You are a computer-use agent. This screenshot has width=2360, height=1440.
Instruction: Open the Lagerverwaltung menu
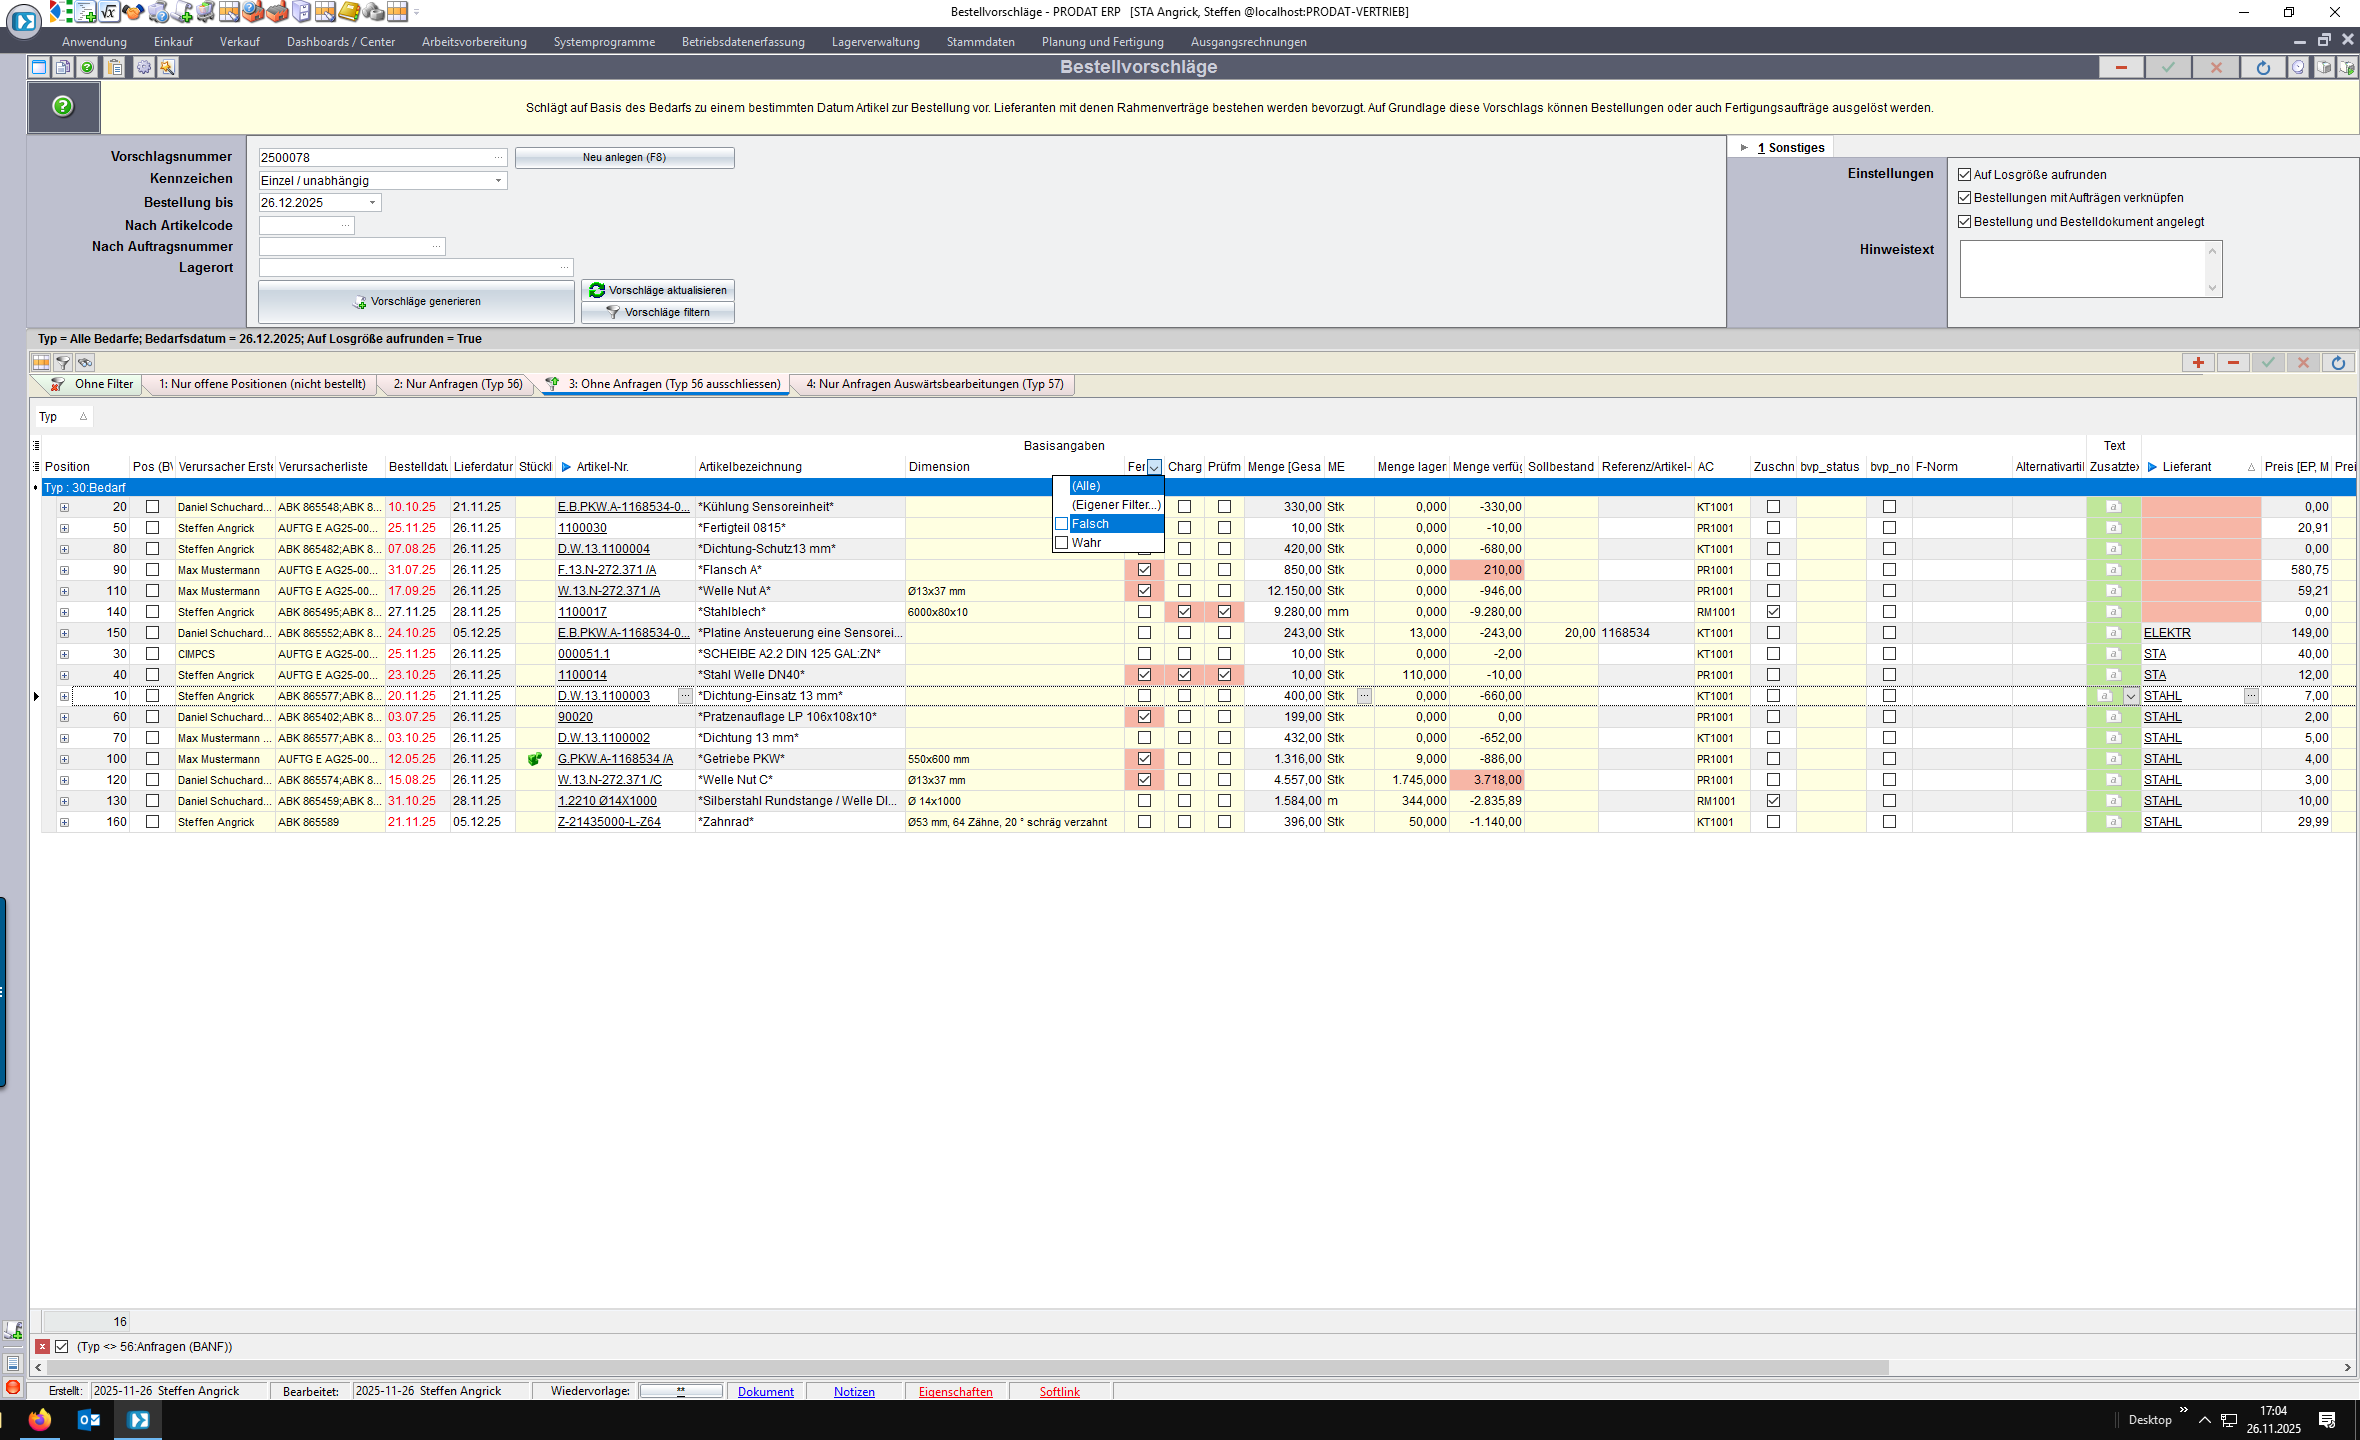pos(875,42)
